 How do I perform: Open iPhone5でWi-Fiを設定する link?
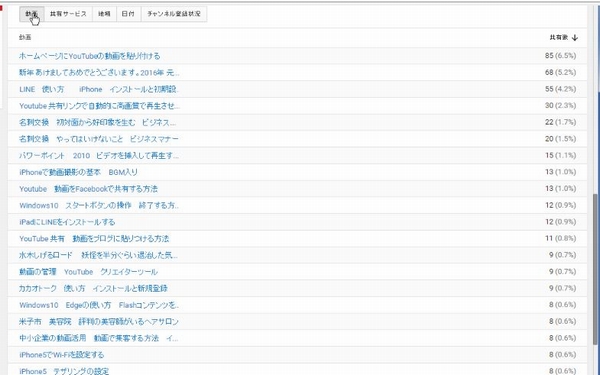(62, 355)
